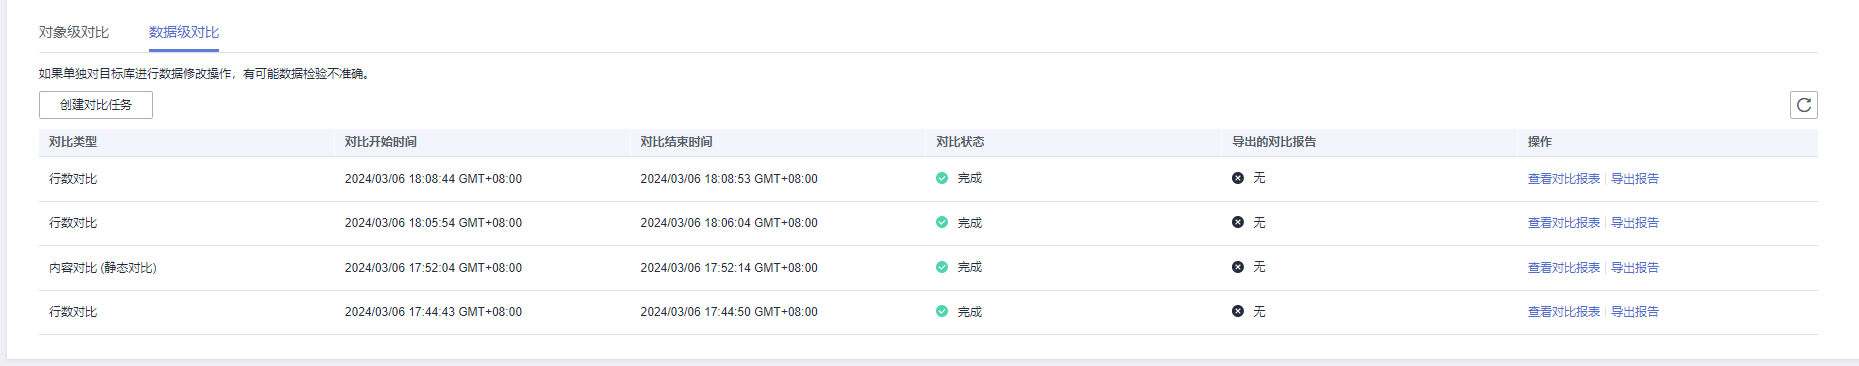
Task: Click 导出报告 for 18:08:44 row
Action: (1635, 179)
